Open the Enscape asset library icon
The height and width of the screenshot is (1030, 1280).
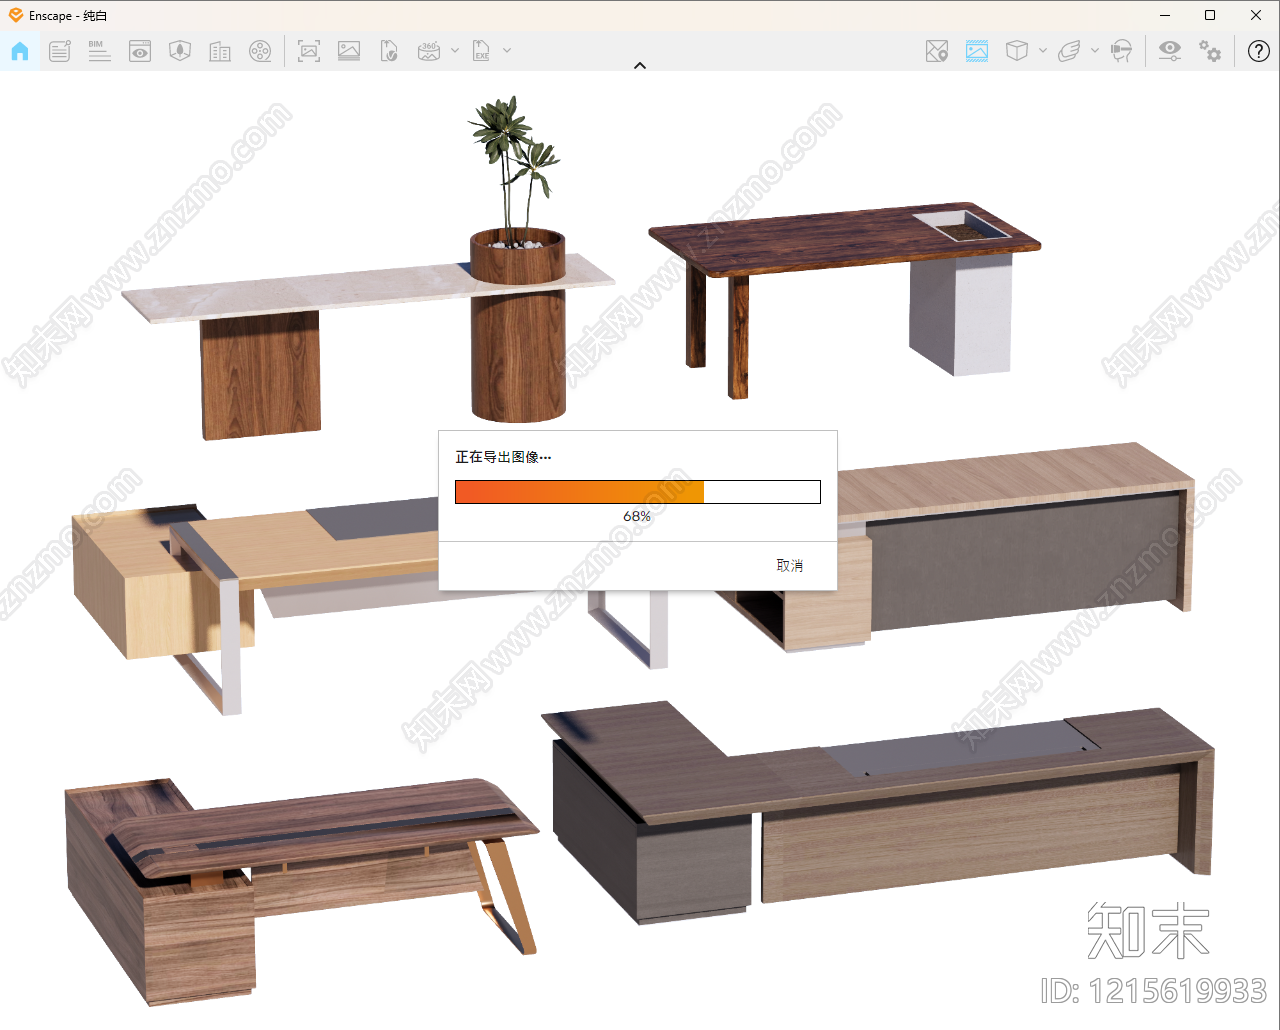[180, 51]
